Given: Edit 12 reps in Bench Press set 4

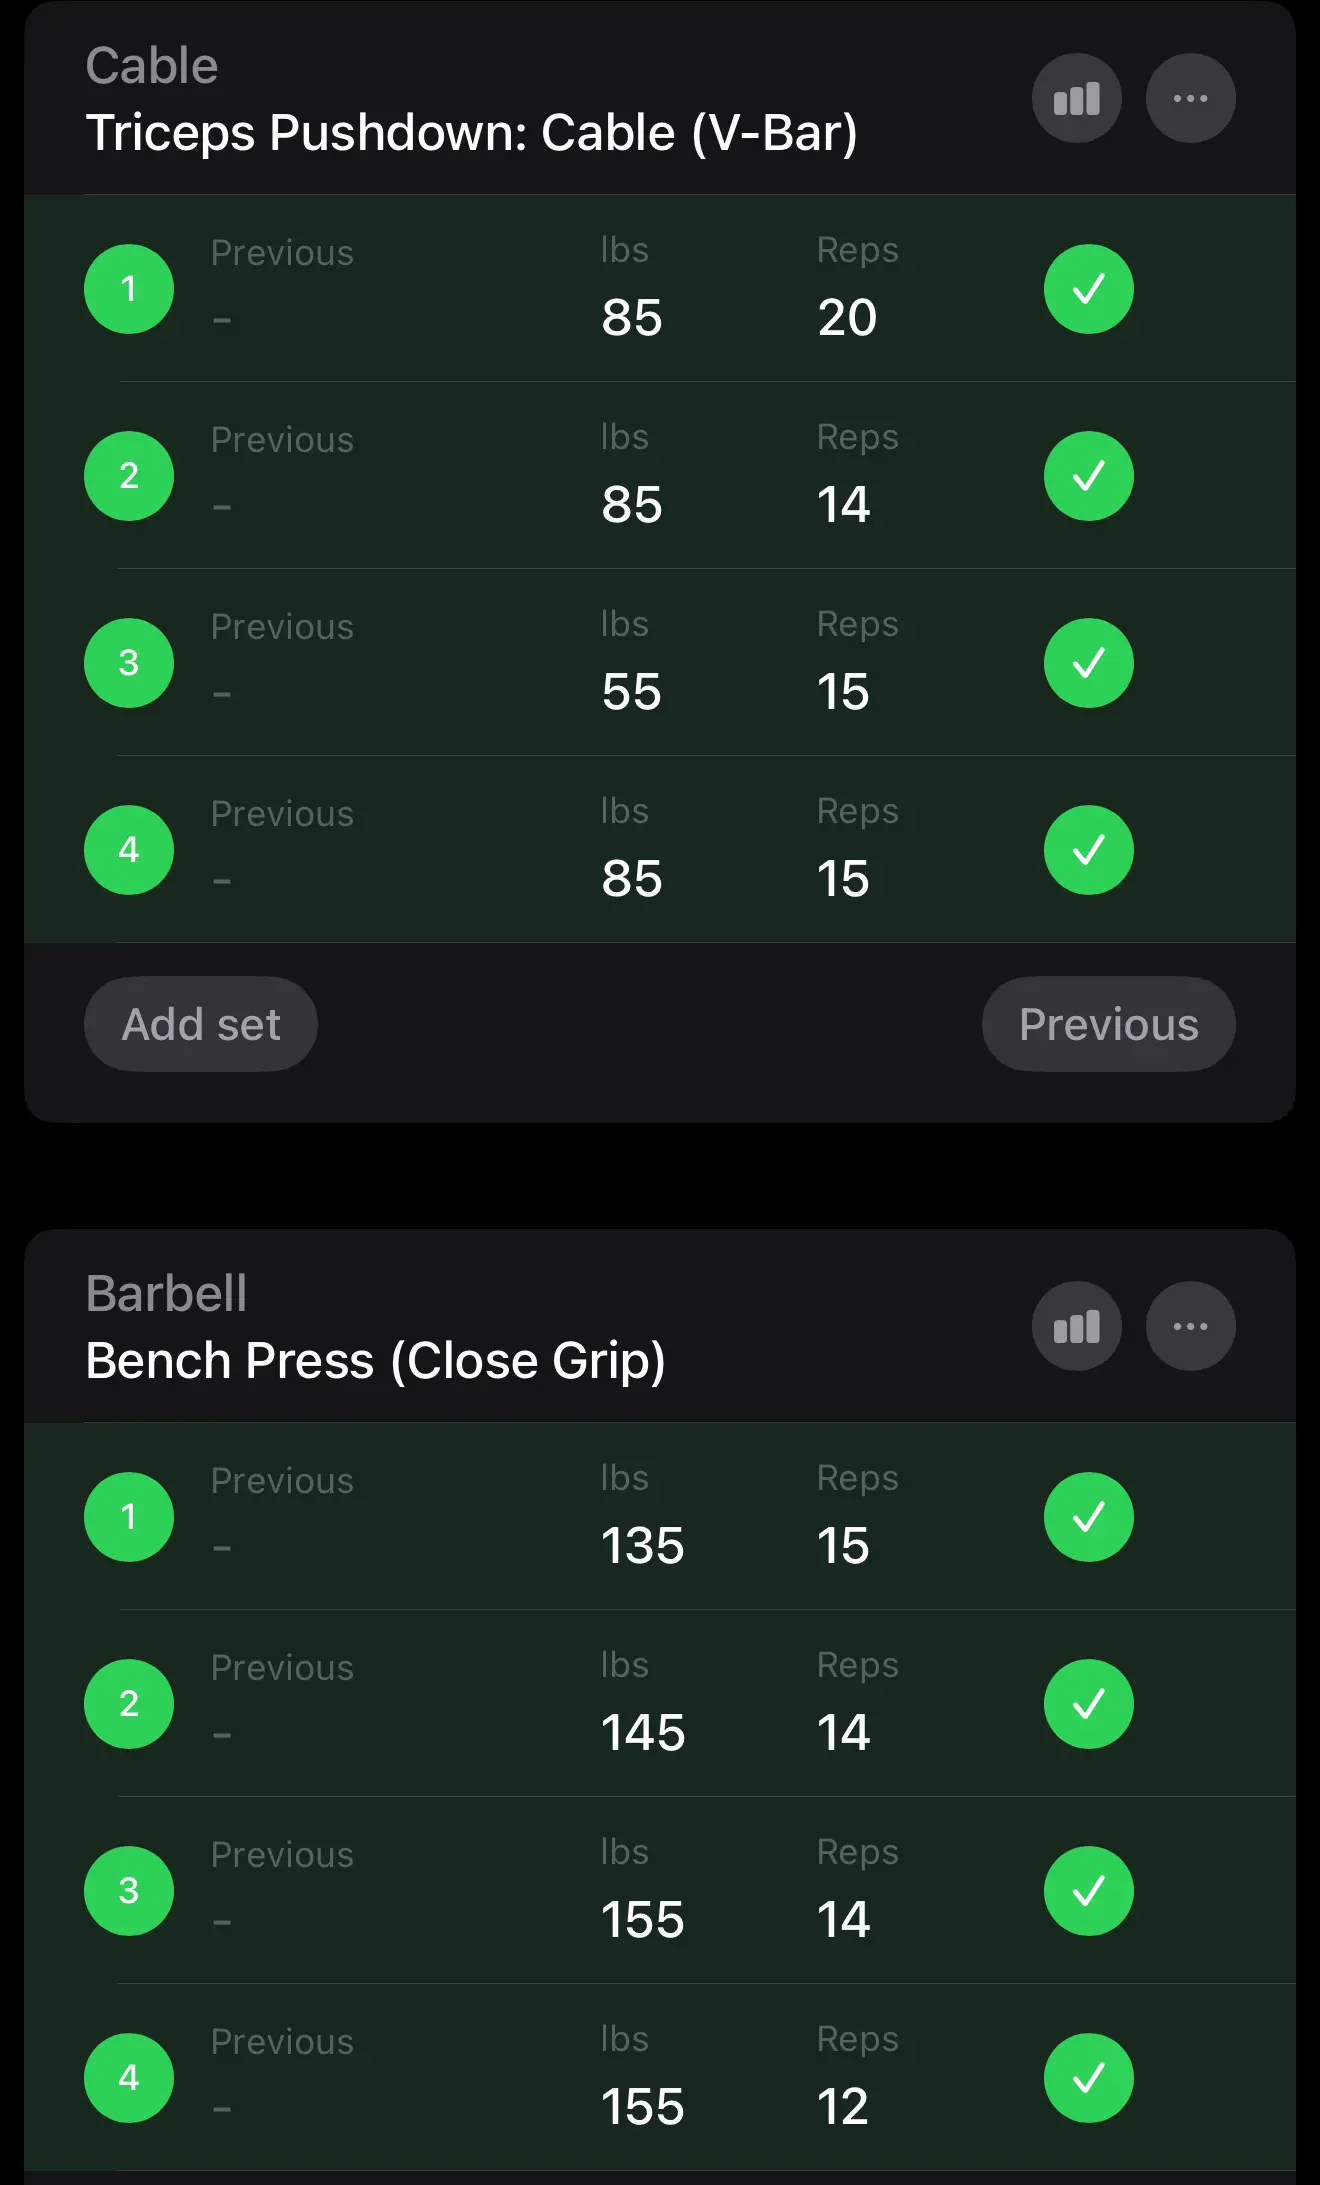Looking at the screenshot, I should click(x=843, y=2107).
